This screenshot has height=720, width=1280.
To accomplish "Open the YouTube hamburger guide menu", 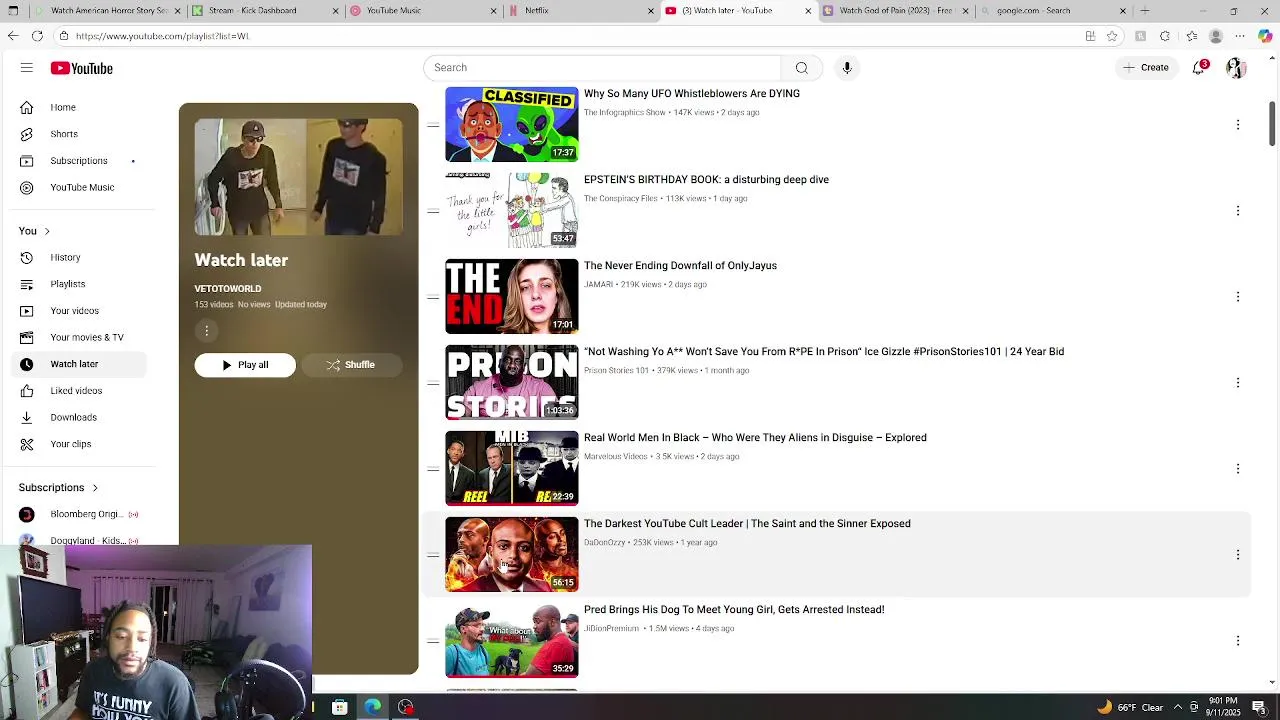I will tap(27, 68).
